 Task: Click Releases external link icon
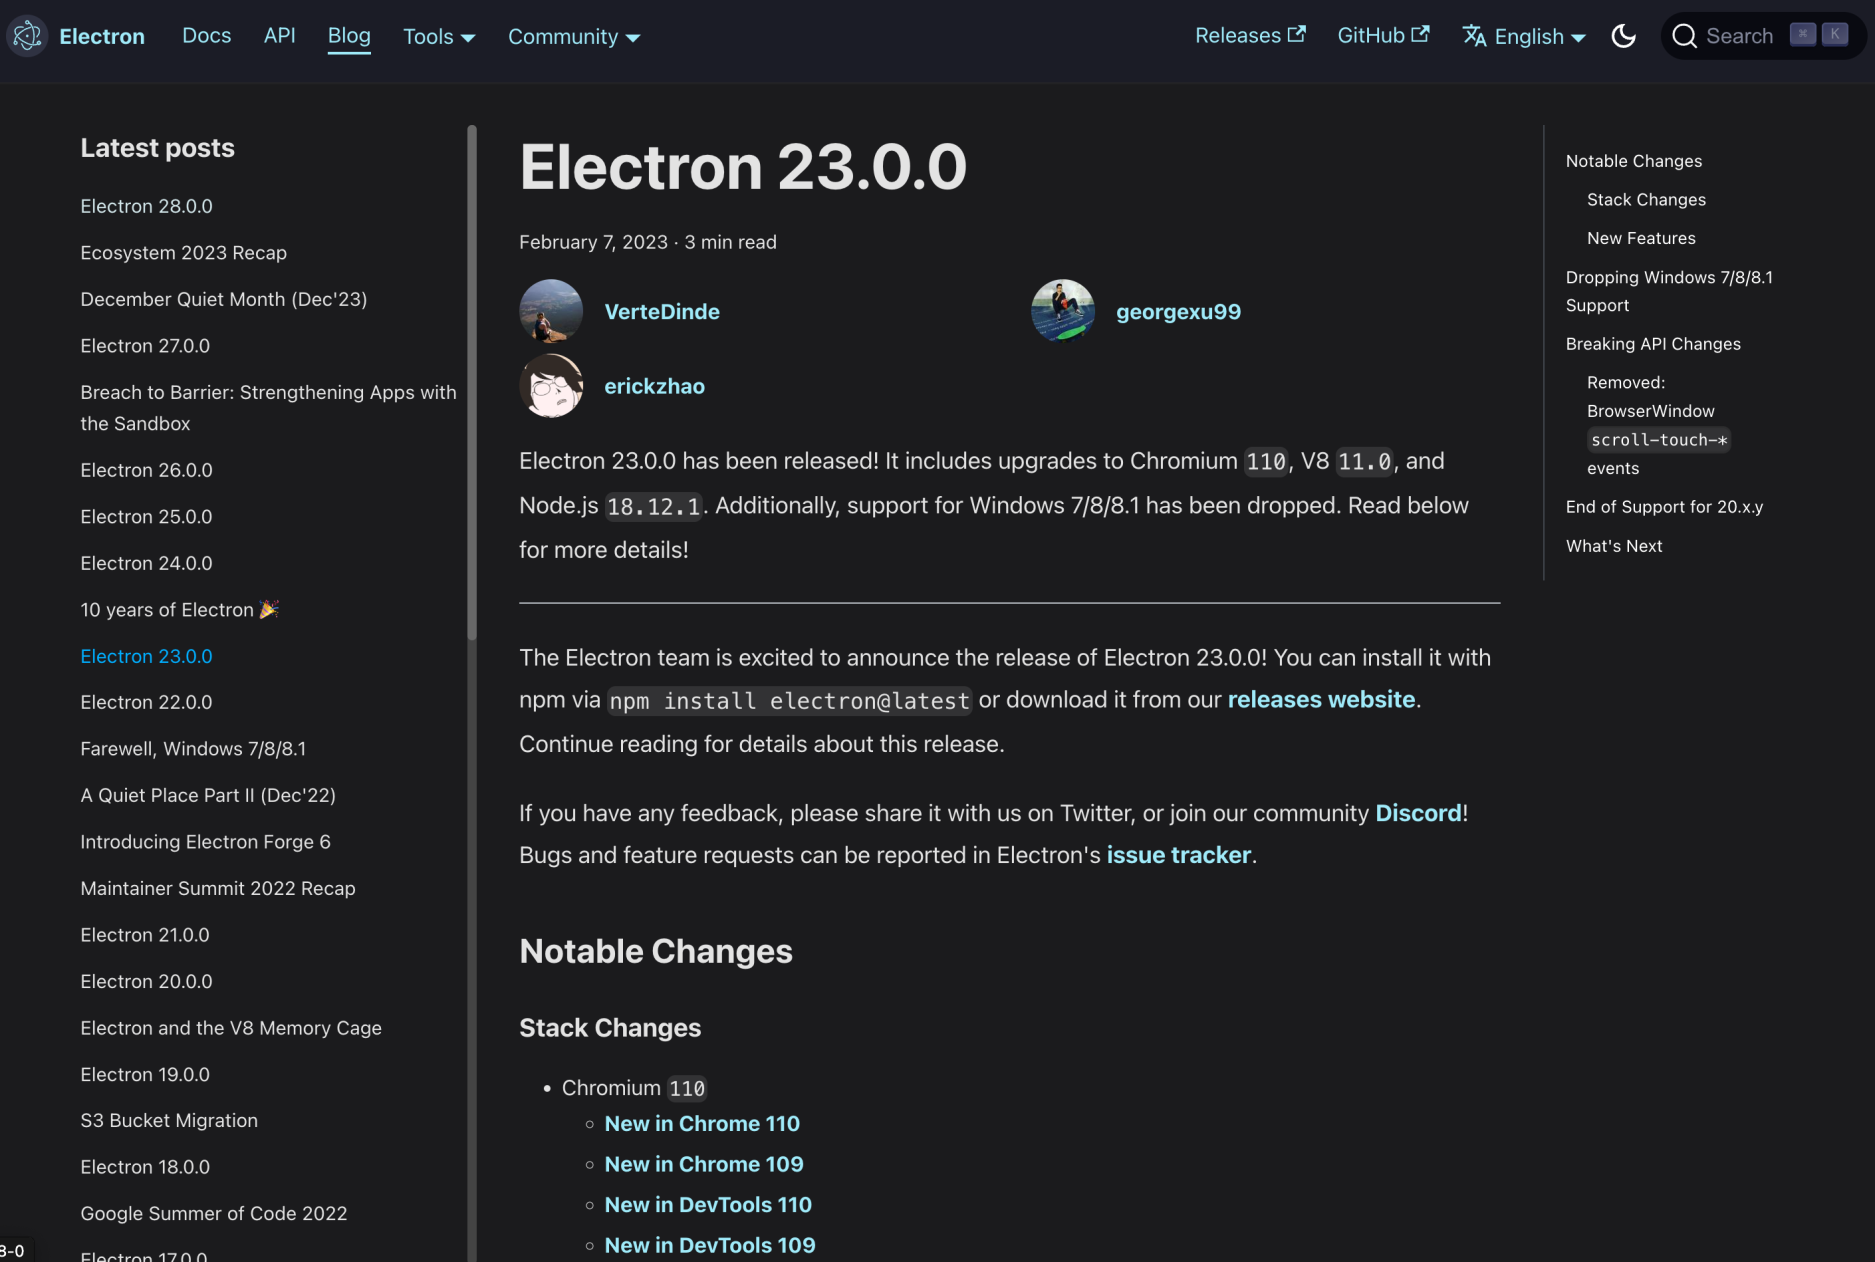click(1297, 34)
